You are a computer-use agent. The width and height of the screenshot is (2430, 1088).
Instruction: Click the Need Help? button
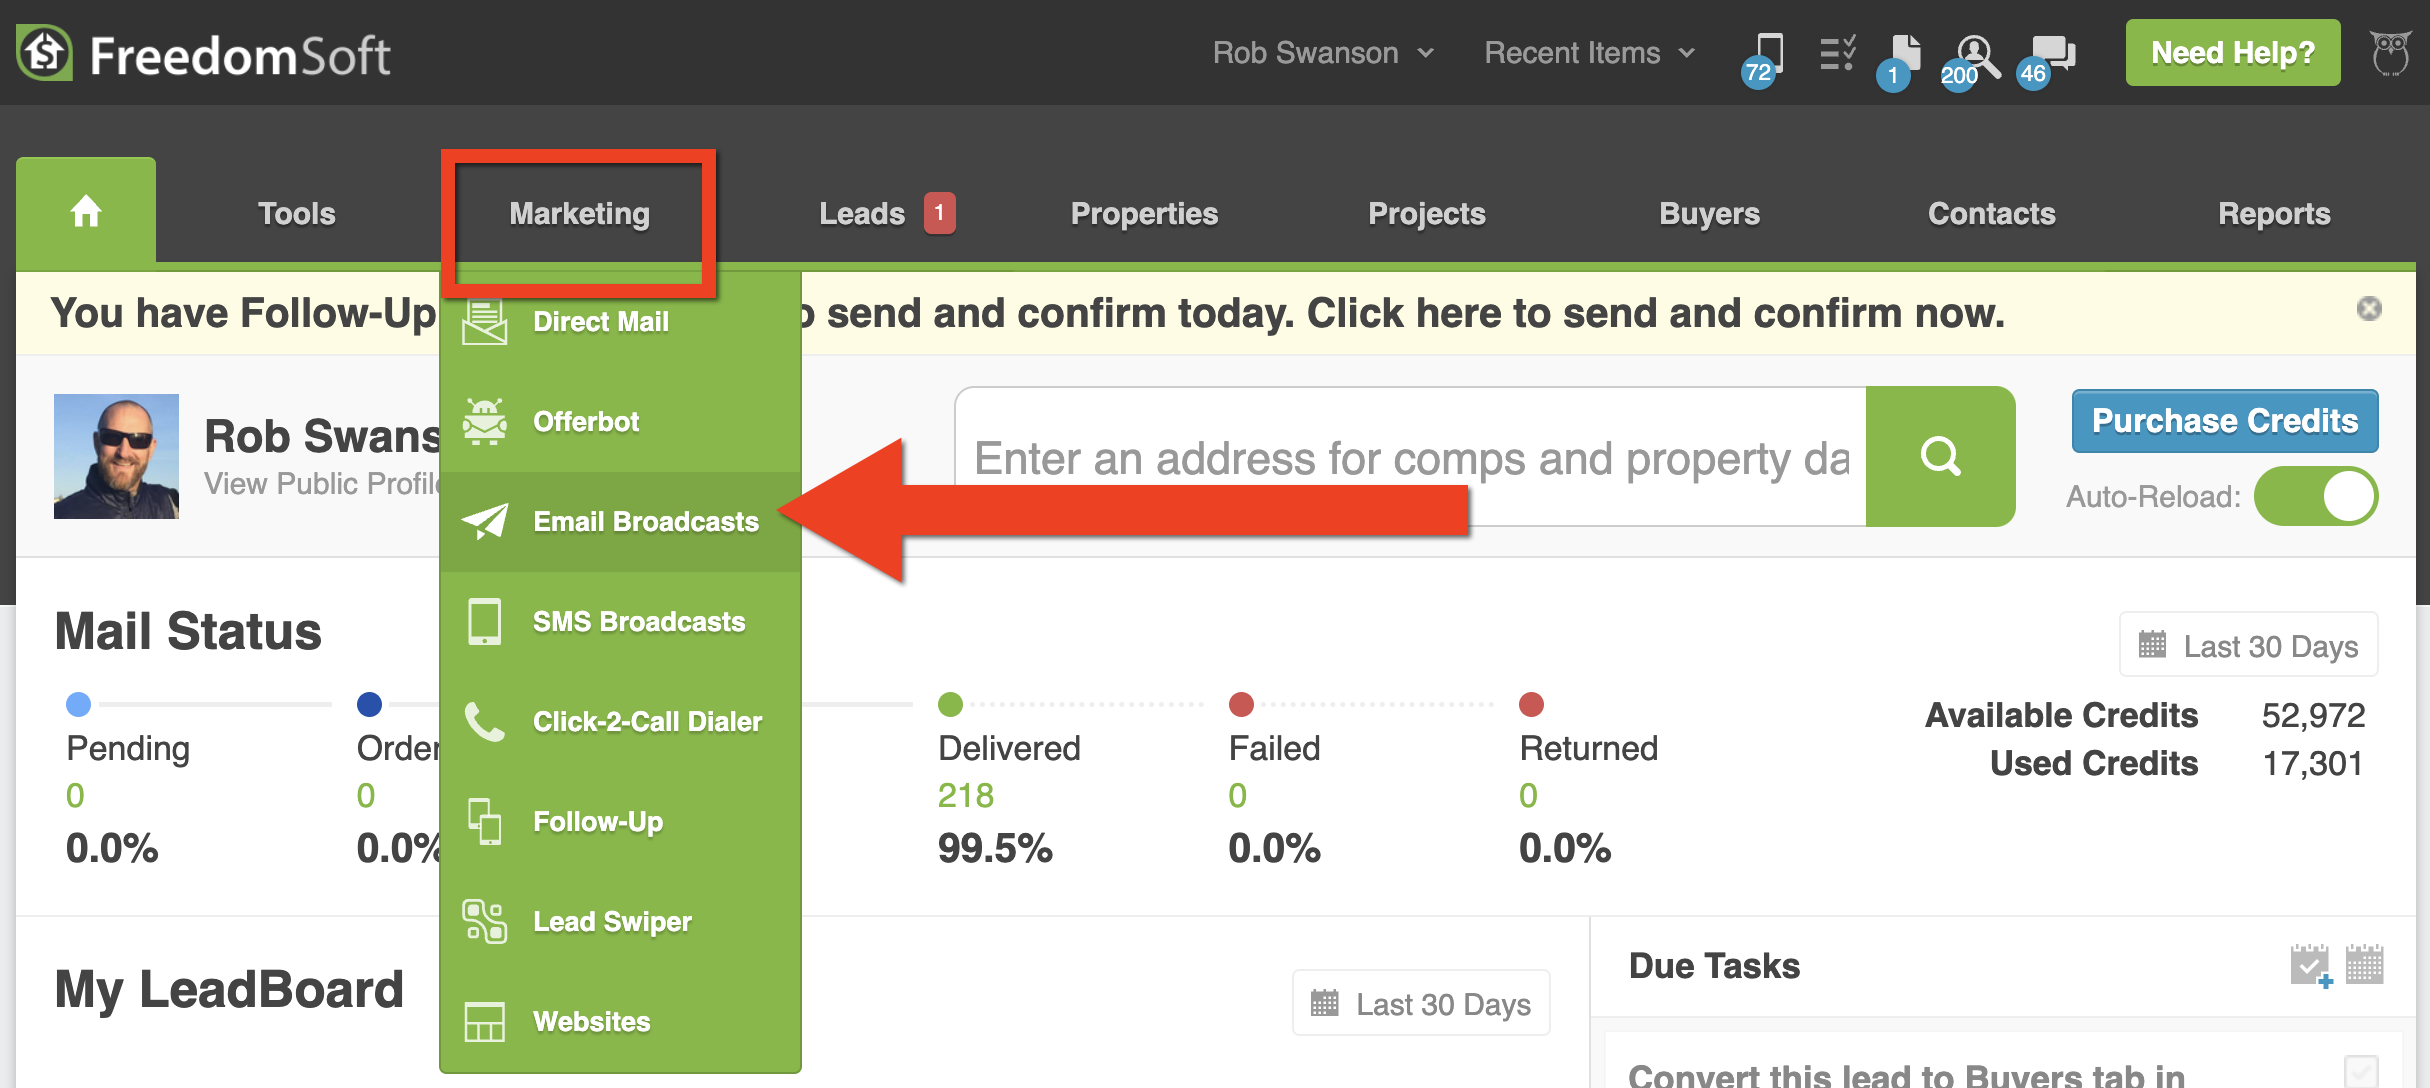[2233, 53]
